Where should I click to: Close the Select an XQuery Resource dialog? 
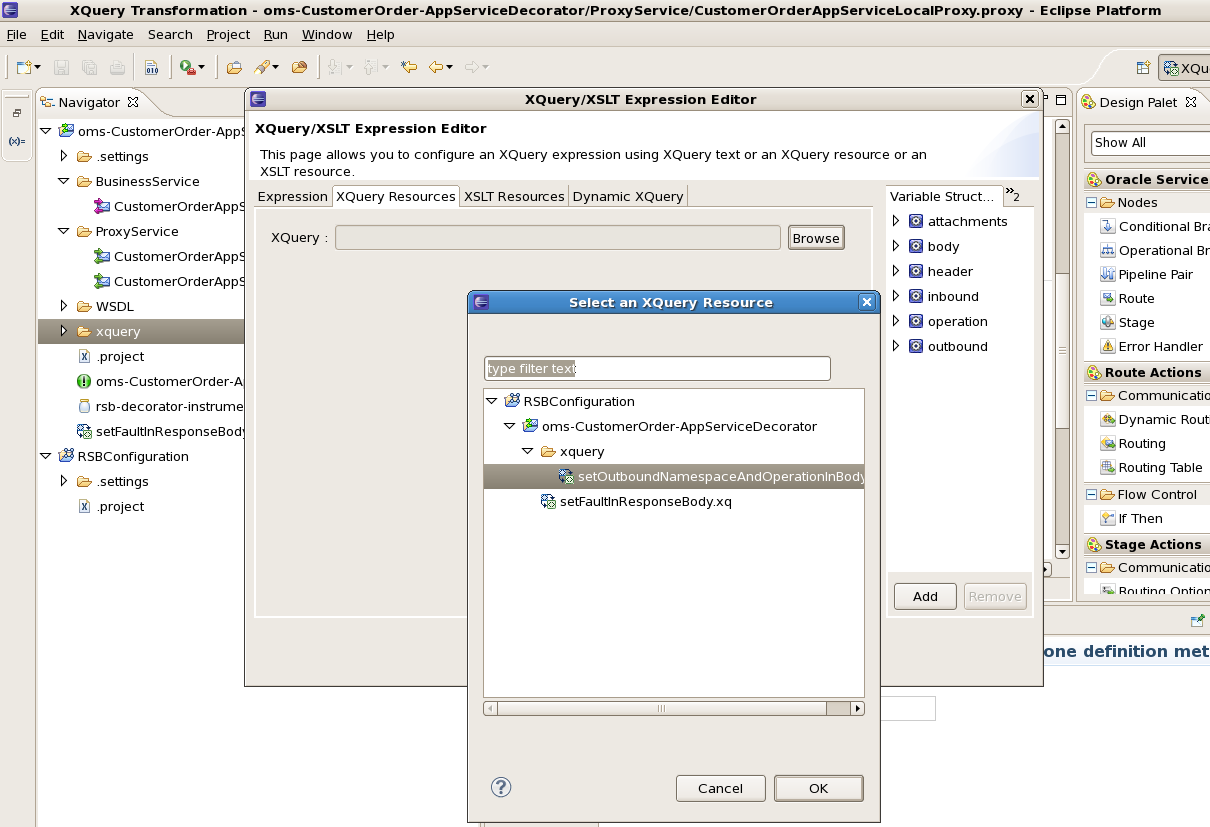pos(867,302)
